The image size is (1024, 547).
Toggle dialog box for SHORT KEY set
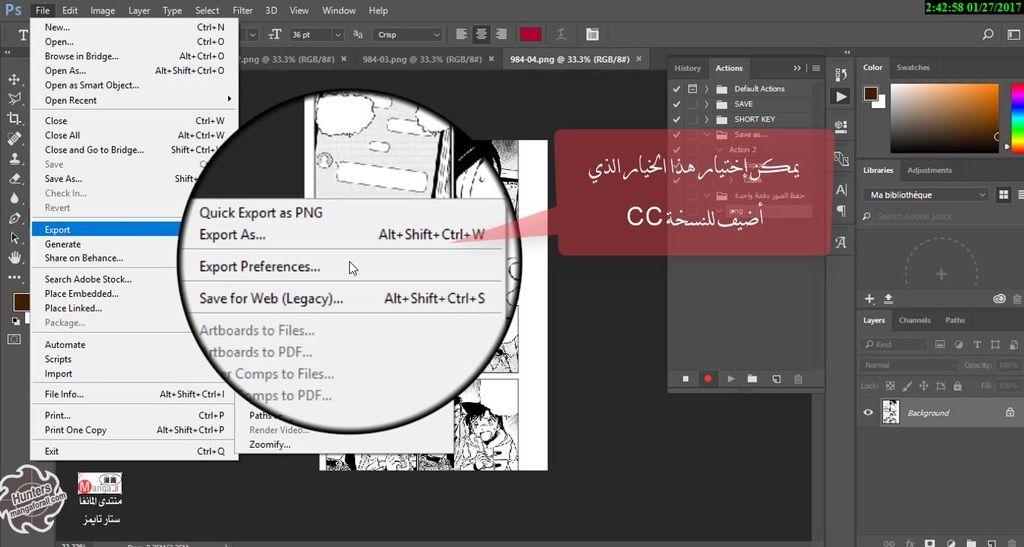(x=692, y=119)
